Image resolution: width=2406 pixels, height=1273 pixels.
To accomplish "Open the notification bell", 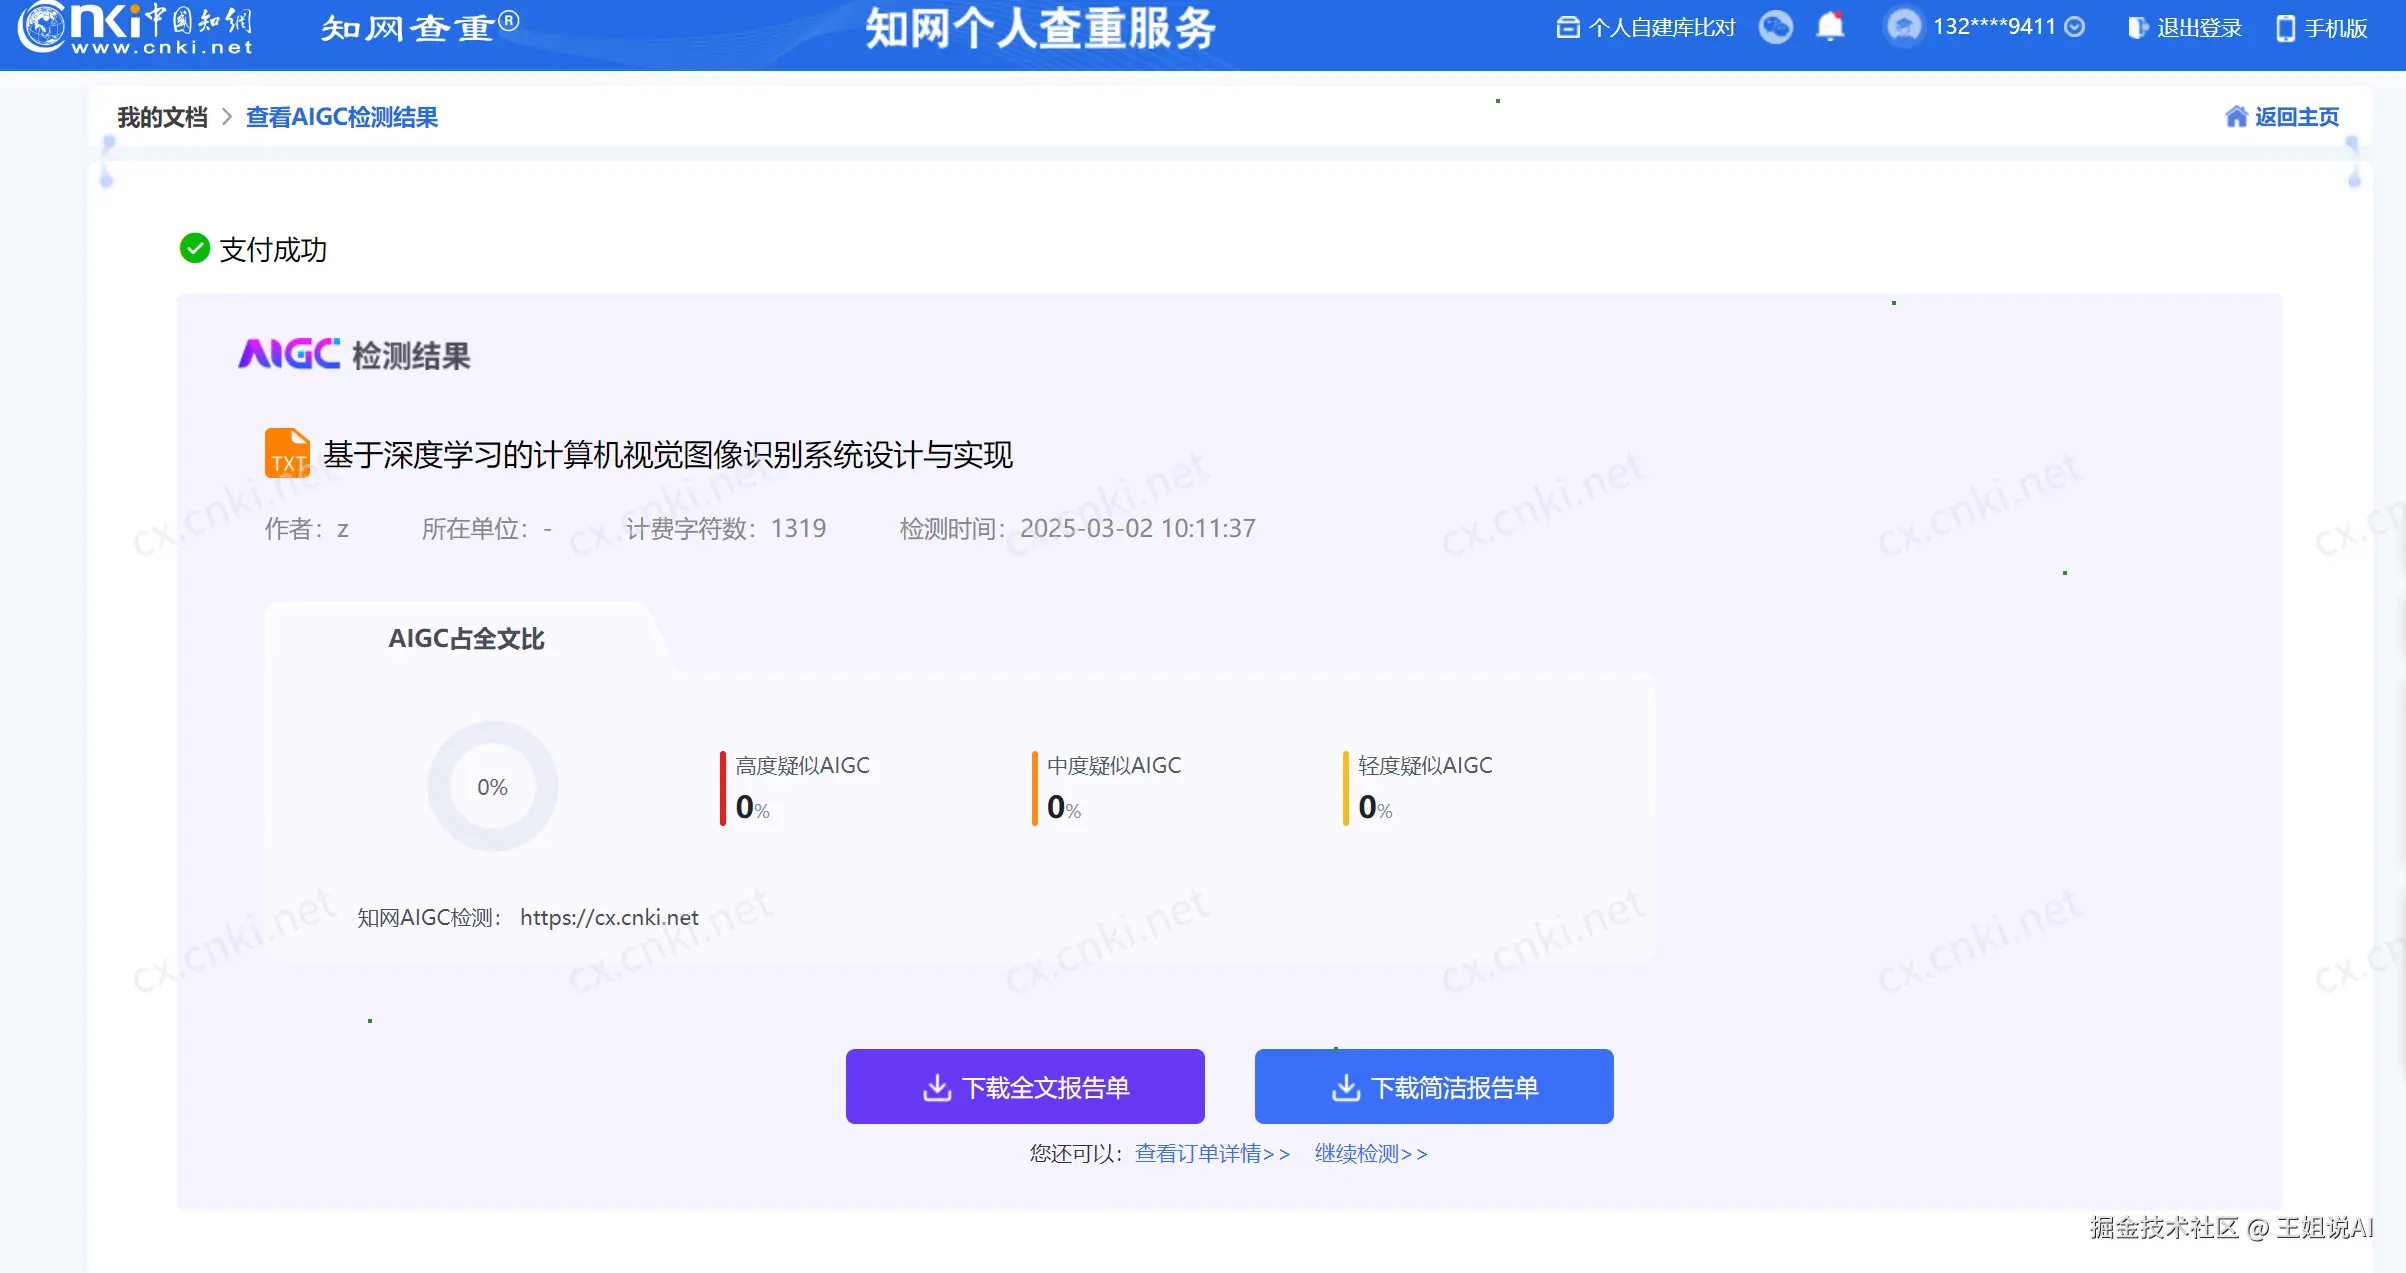I will 1830,26.
